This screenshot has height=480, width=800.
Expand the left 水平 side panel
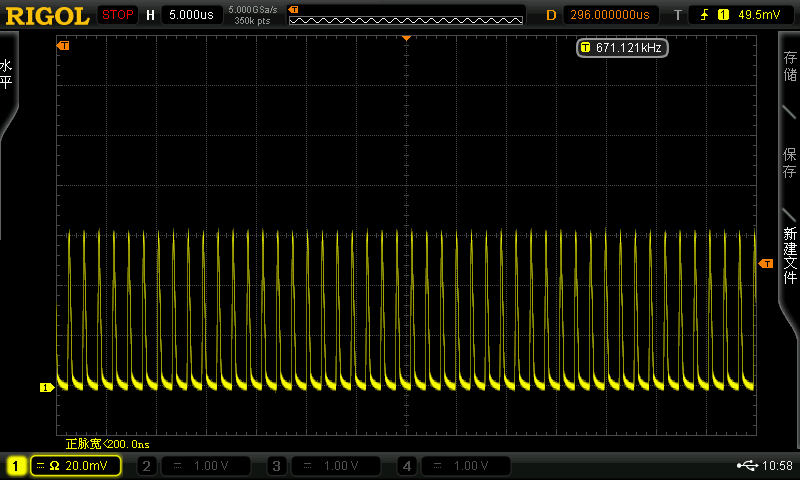click(x=7, y=75)
